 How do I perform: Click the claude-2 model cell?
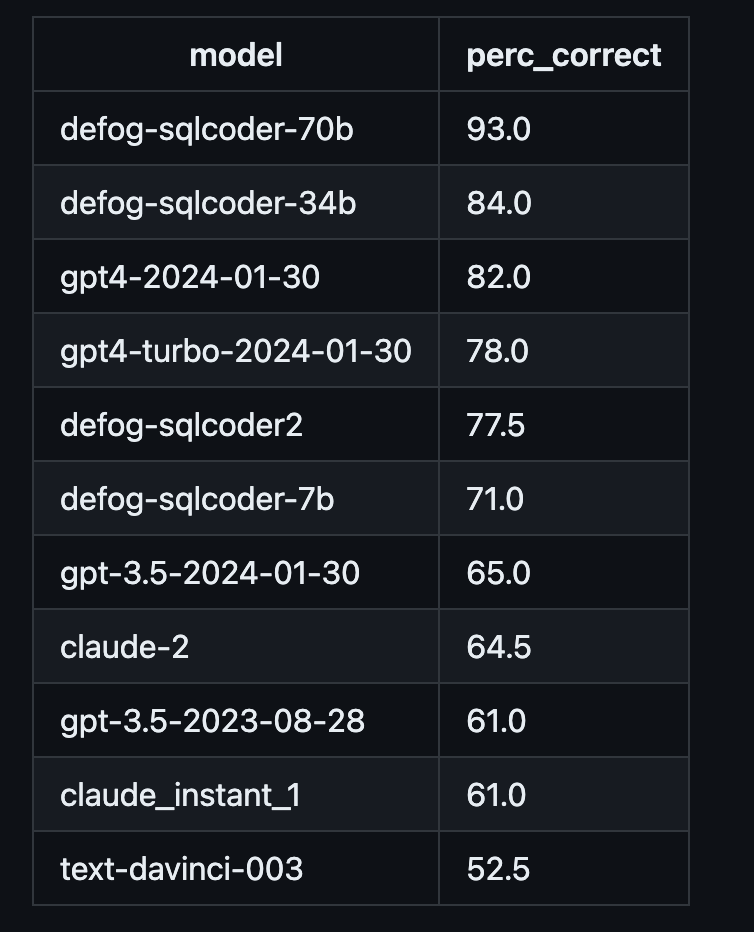pos(125,647)
